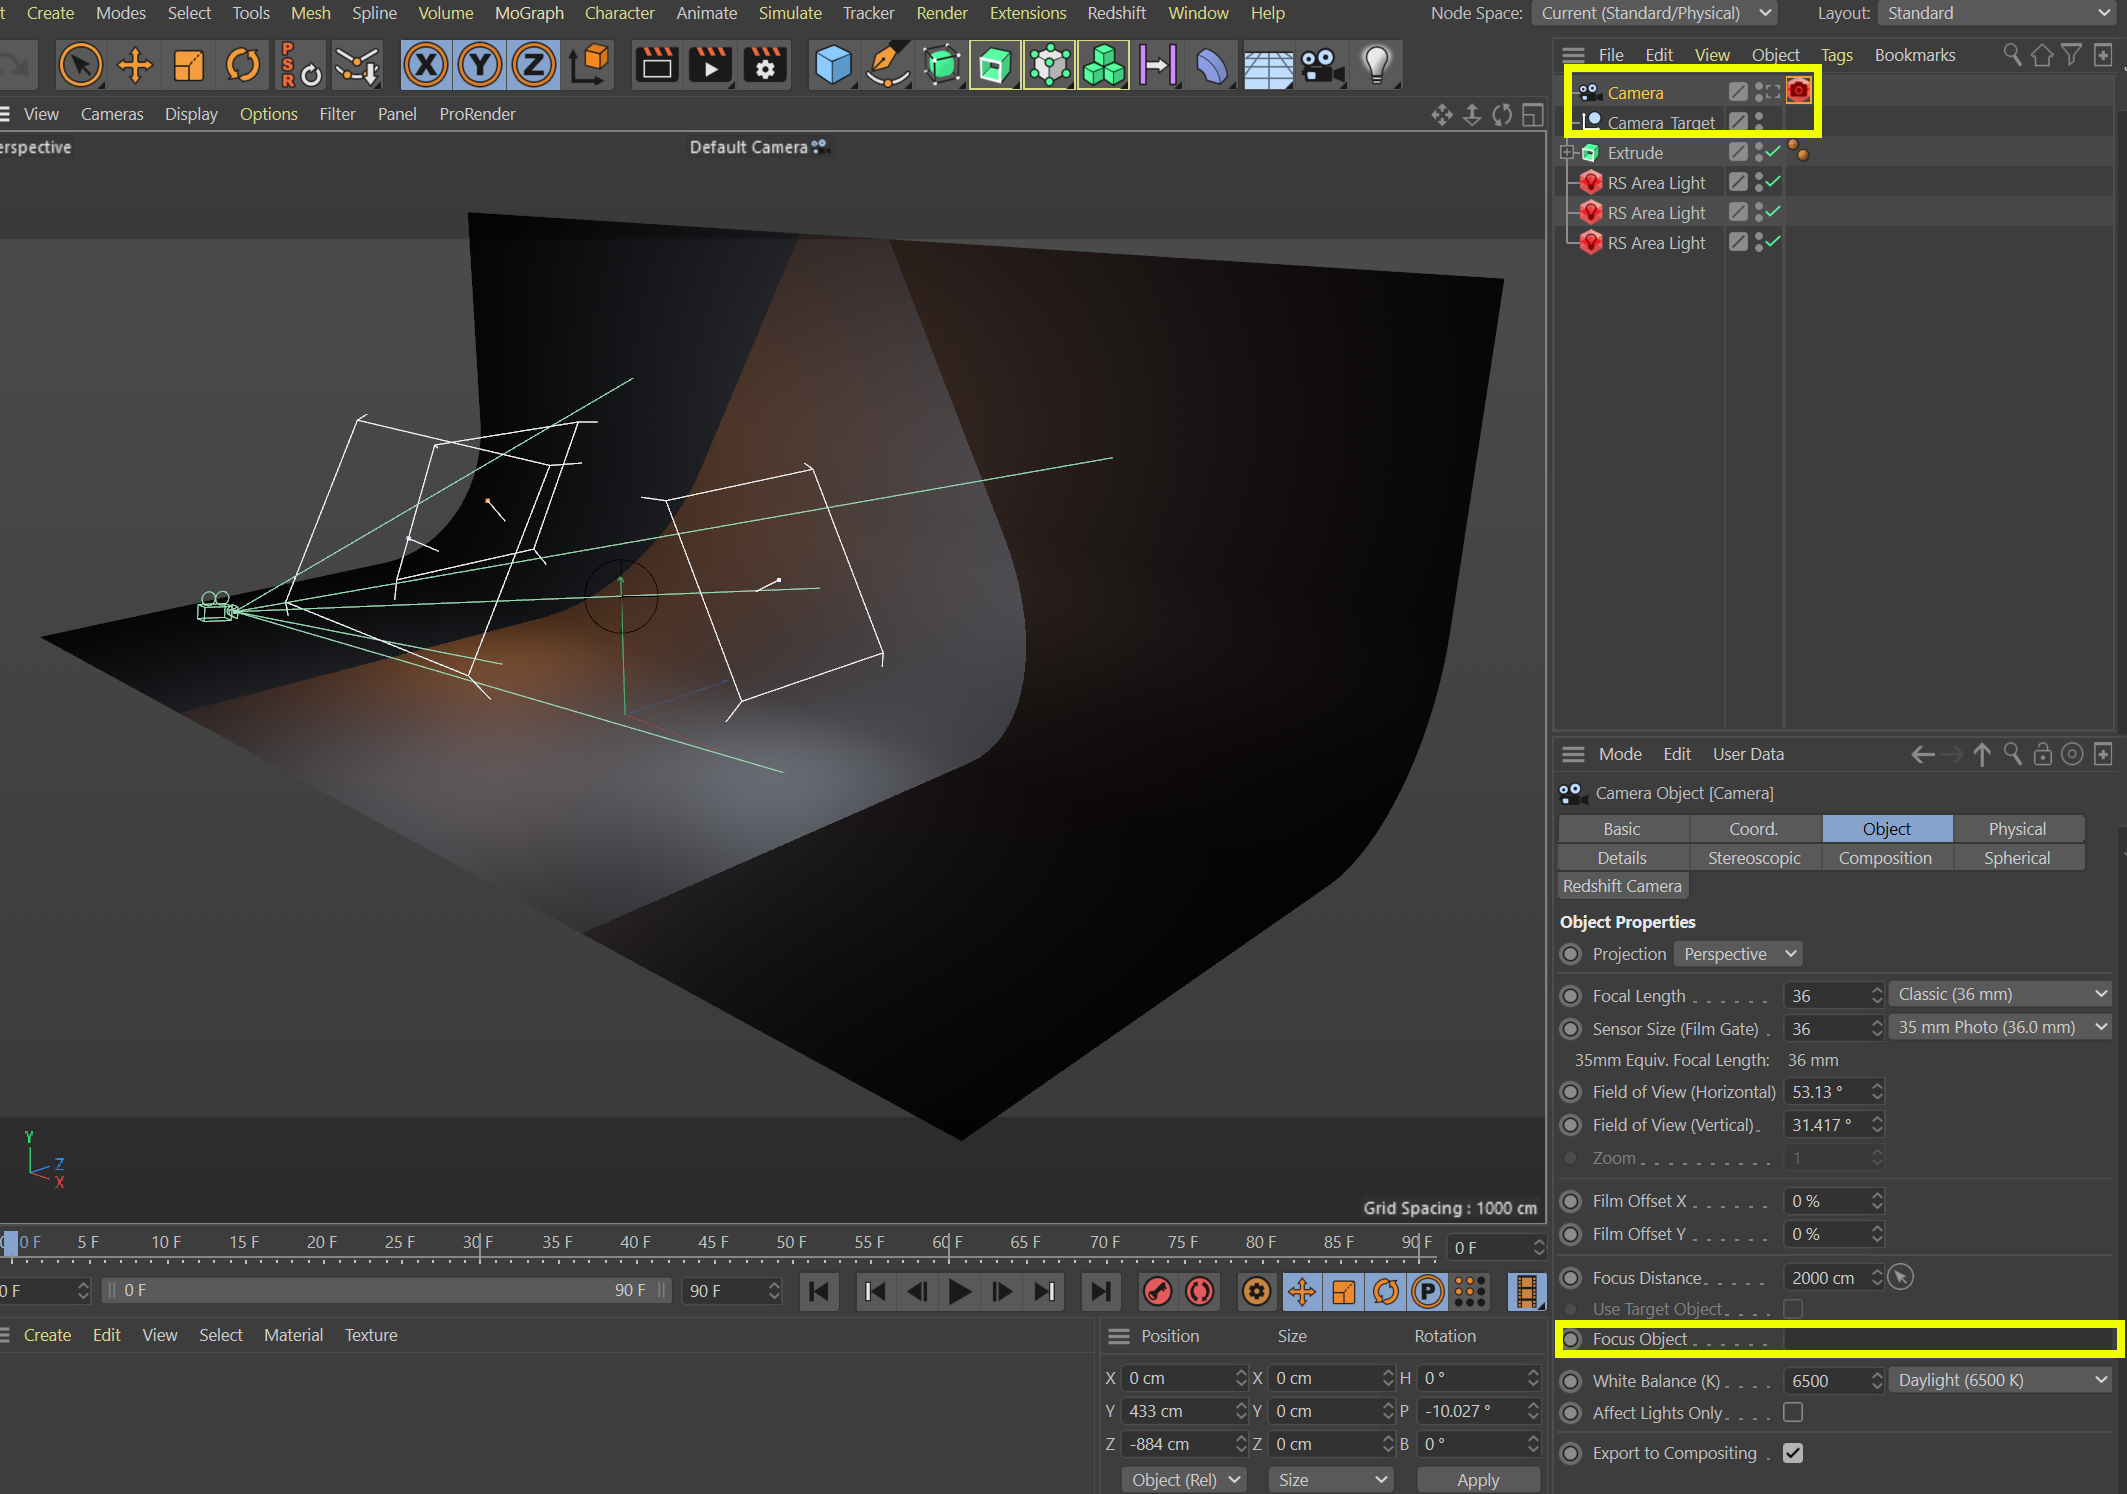
Task: Open Daylight white balance preset dropdown
Action: (2001, 1380)
